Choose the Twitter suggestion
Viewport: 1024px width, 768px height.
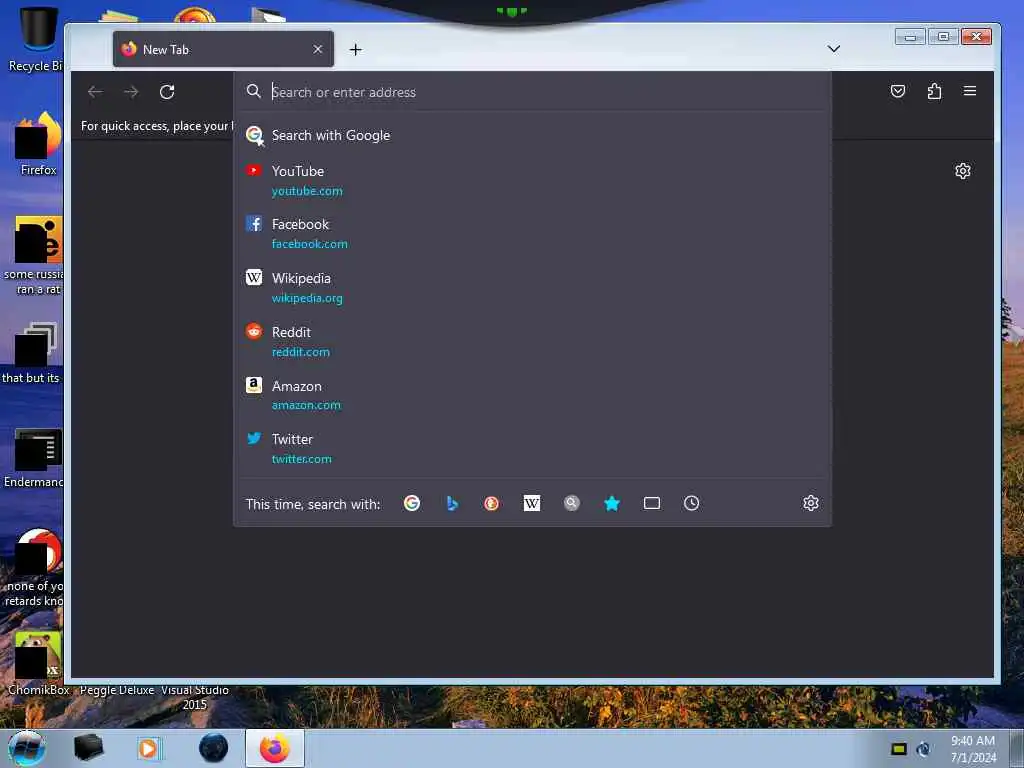click(532, 449)
